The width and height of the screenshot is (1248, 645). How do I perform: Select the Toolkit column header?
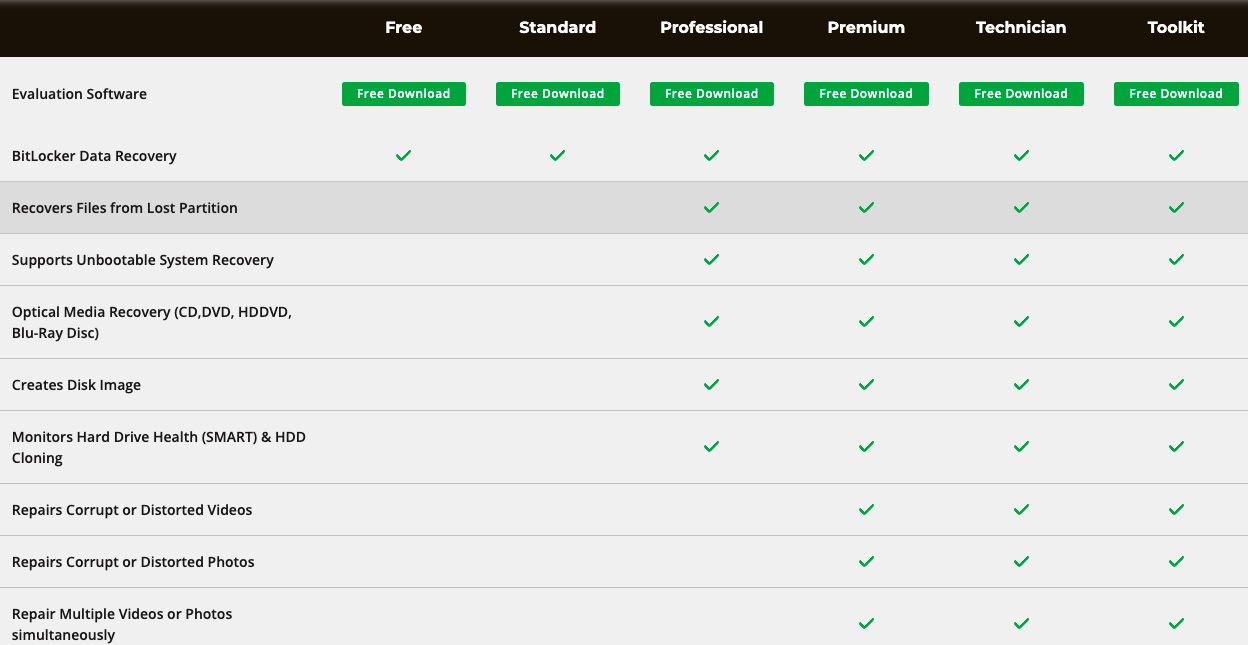coord(1176,28)
